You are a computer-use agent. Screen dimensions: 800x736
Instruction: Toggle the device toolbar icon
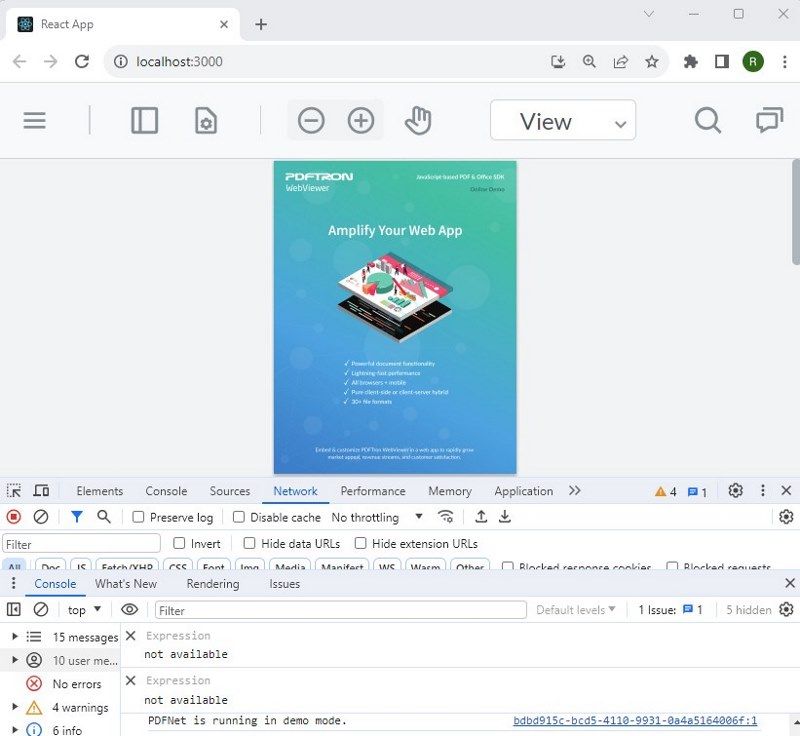41,491
